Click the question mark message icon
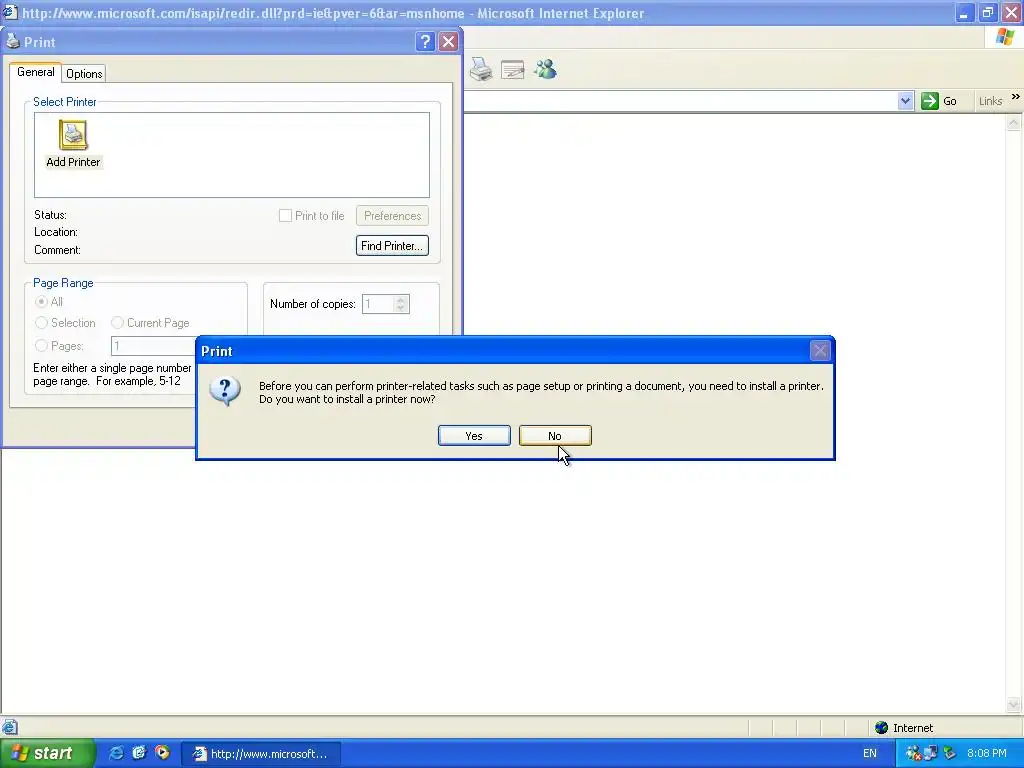The height and width of the screenshot is (768, 1024). tap(225, 391)
